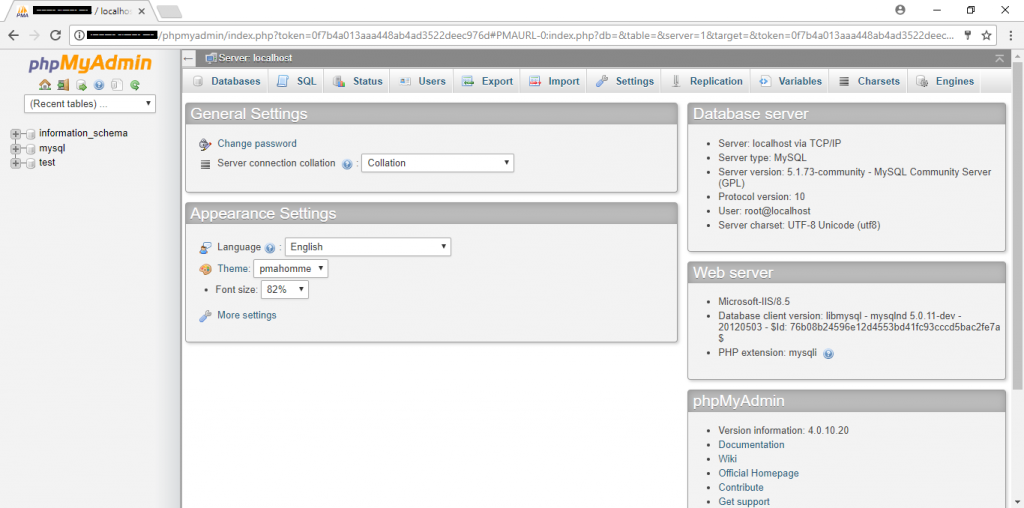The image size is (1024, 508).
Task: Expand test tree node
Action: 16,163
